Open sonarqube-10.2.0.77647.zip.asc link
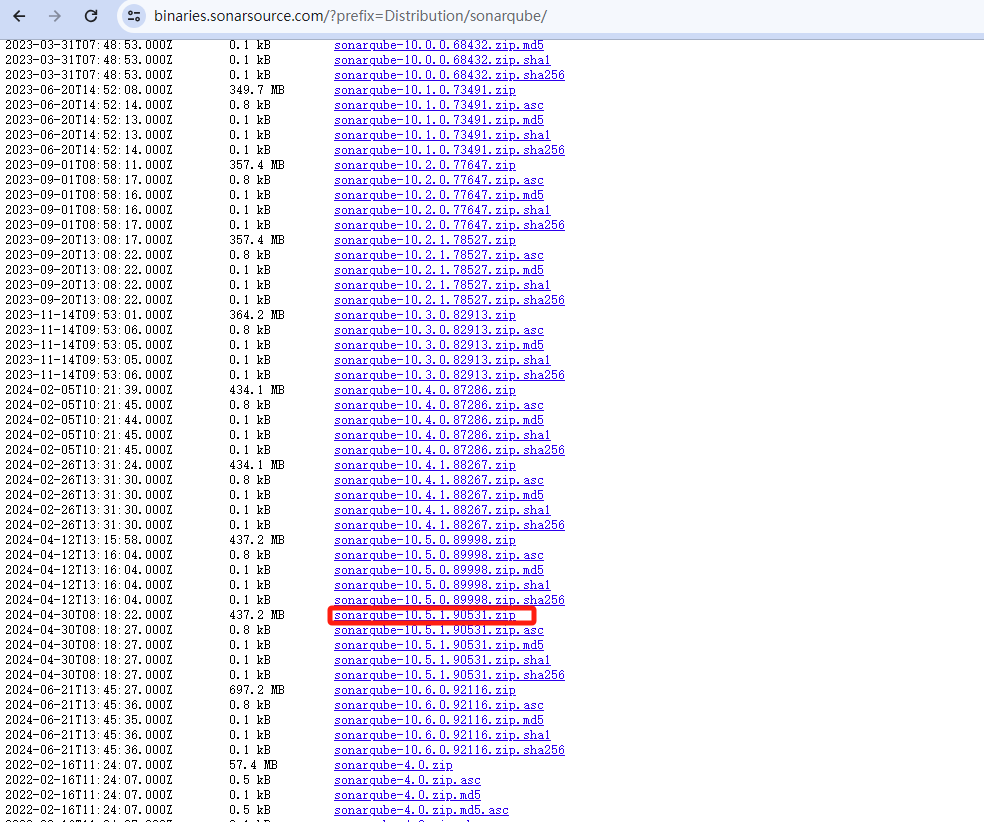Screen dimensions: 984x822 click(x=439, y=180)
